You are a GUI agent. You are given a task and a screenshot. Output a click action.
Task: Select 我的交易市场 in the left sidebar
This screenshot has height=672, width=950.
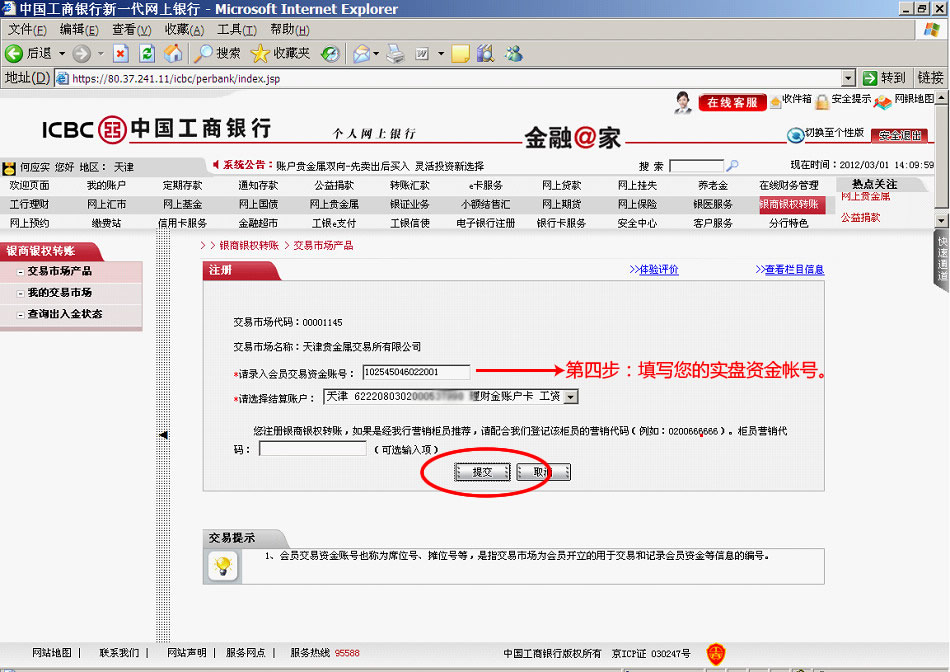pos(59,293)
